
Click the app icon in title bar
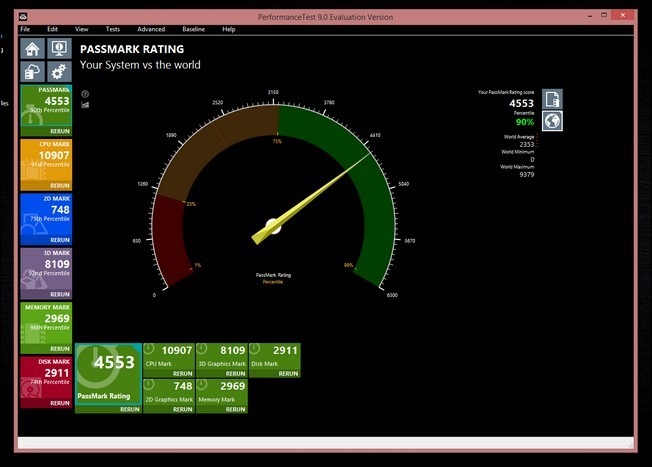[x=23, y=17]
